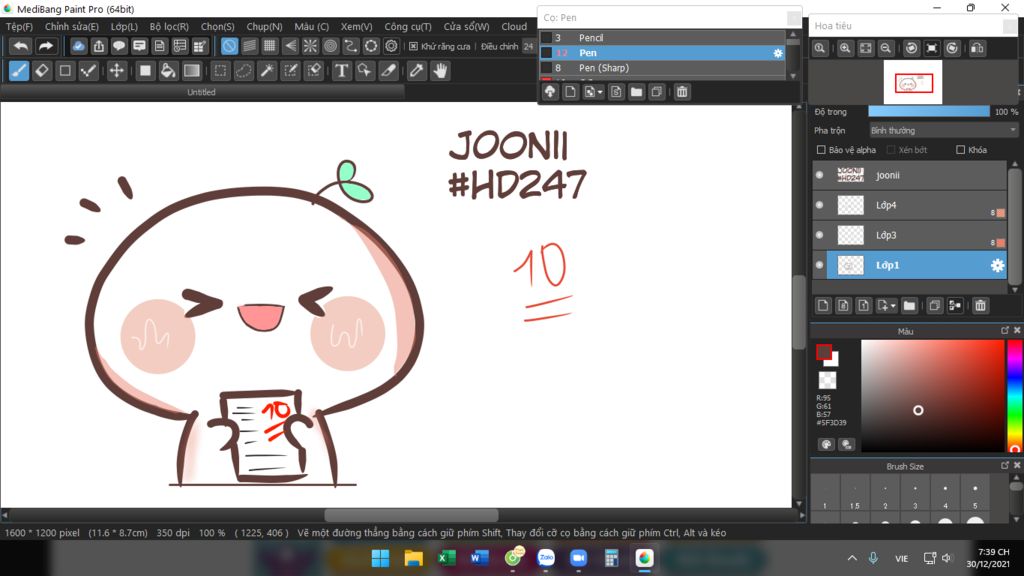The width and height of the screenshot is (1024, 576).
Task: Delete layer with the layer panel trash
Action: [980, 306]
